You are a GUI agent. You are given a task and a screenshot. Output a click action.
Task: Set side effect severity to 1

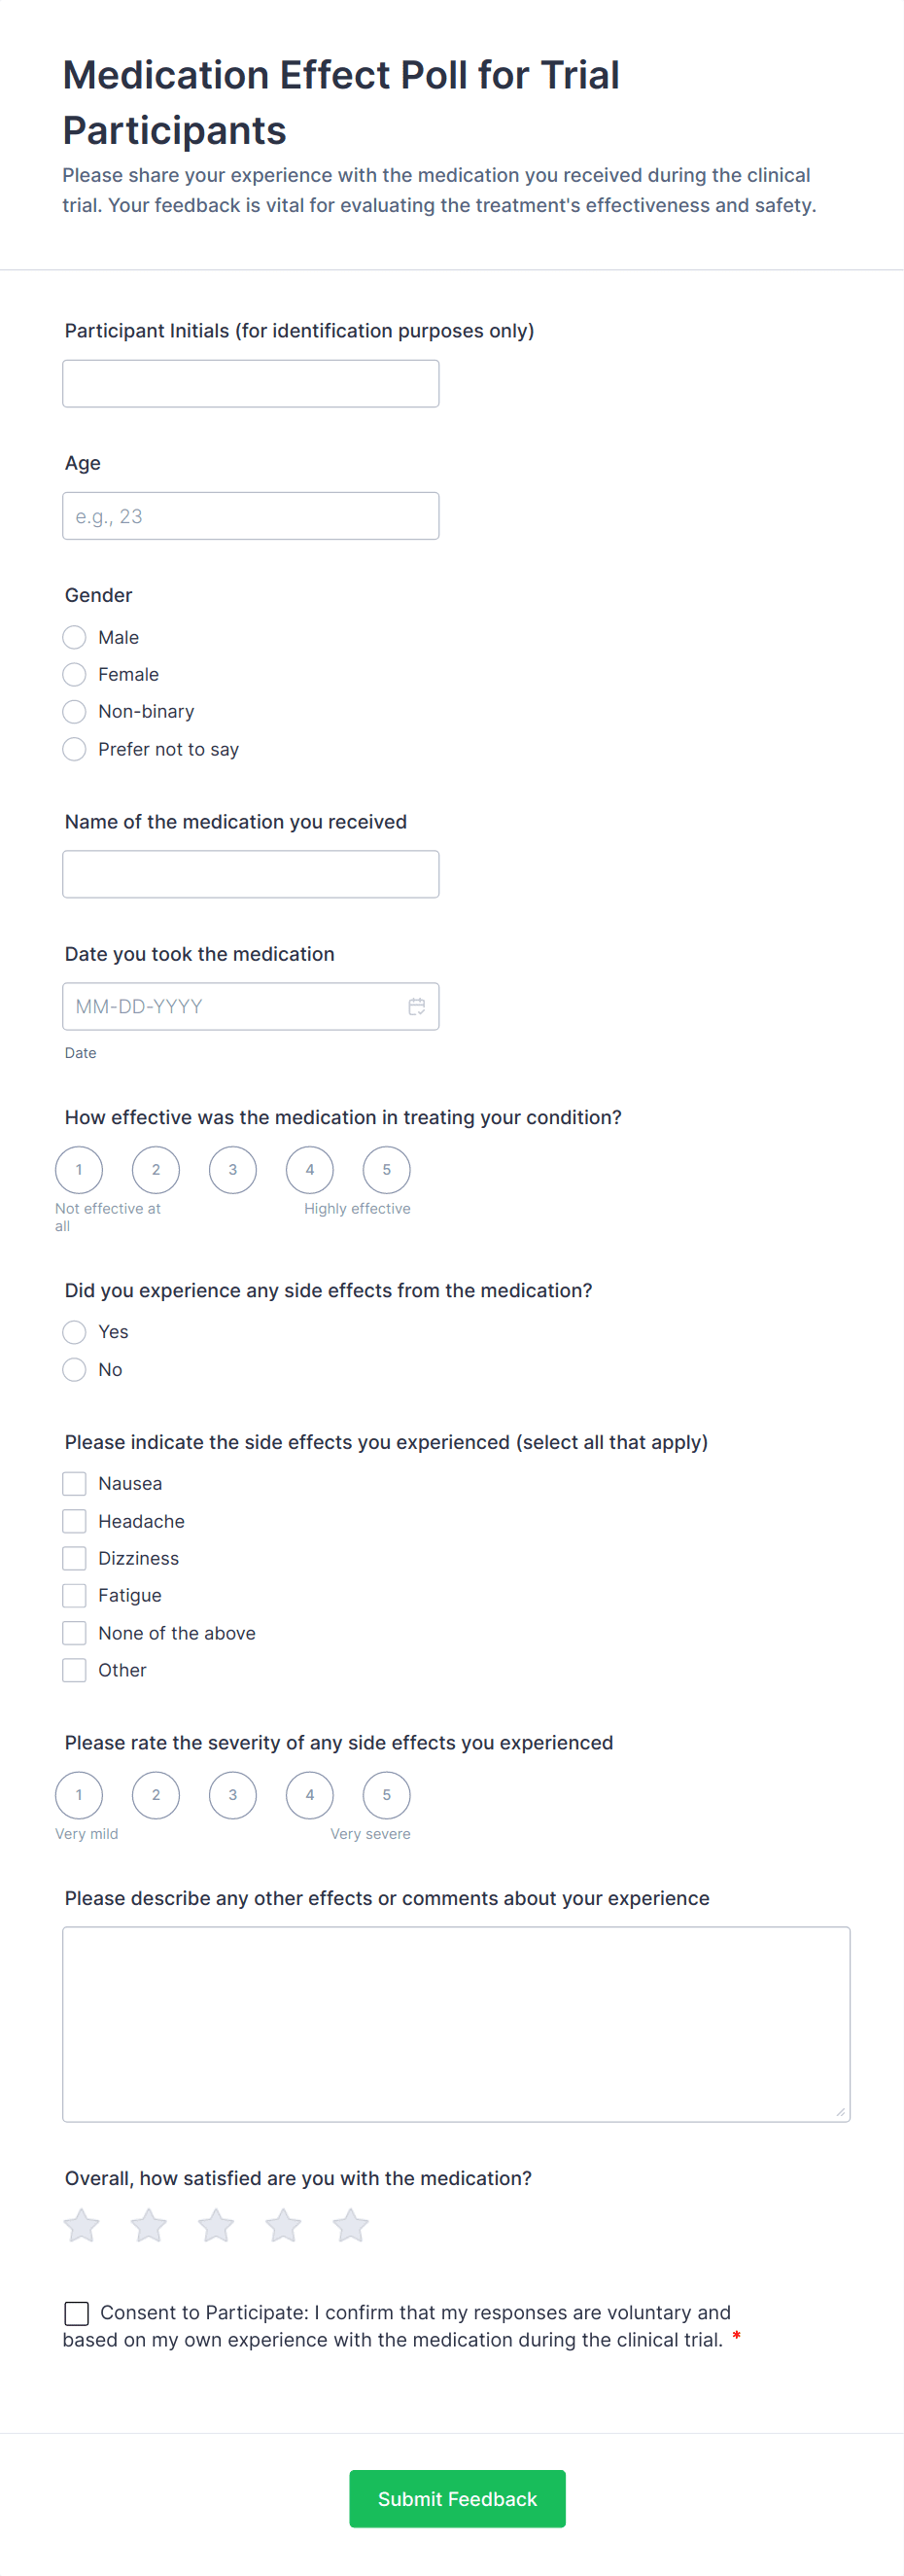[x=79, y=1795]
